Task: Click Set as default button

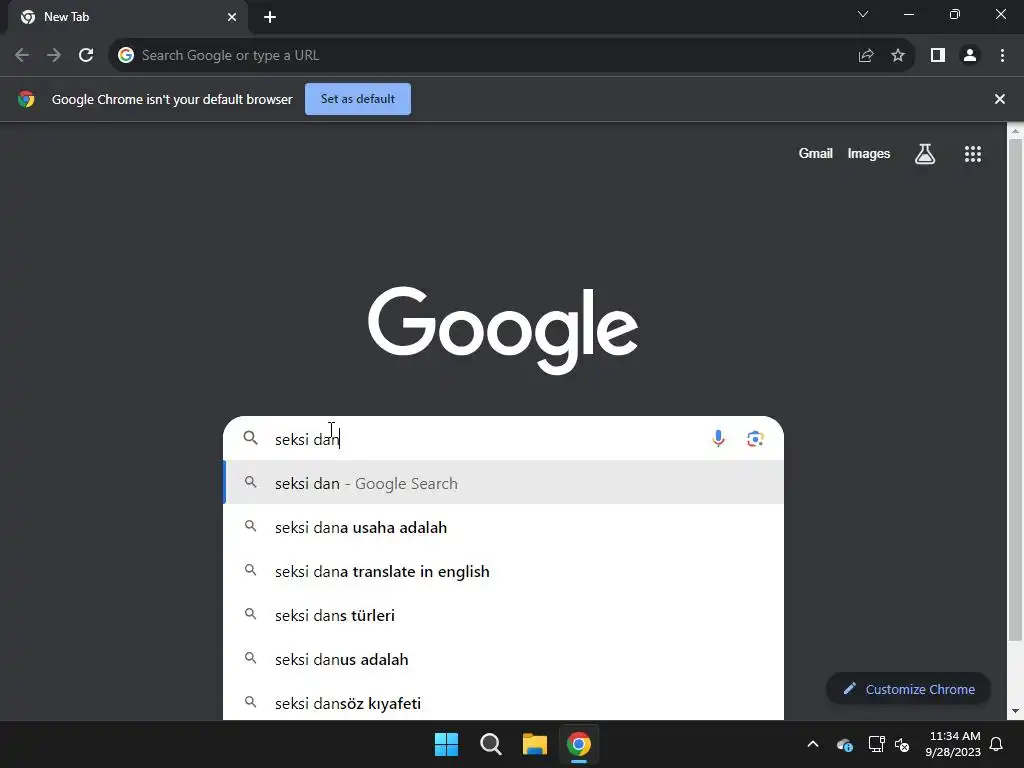Action: [358, 99]
